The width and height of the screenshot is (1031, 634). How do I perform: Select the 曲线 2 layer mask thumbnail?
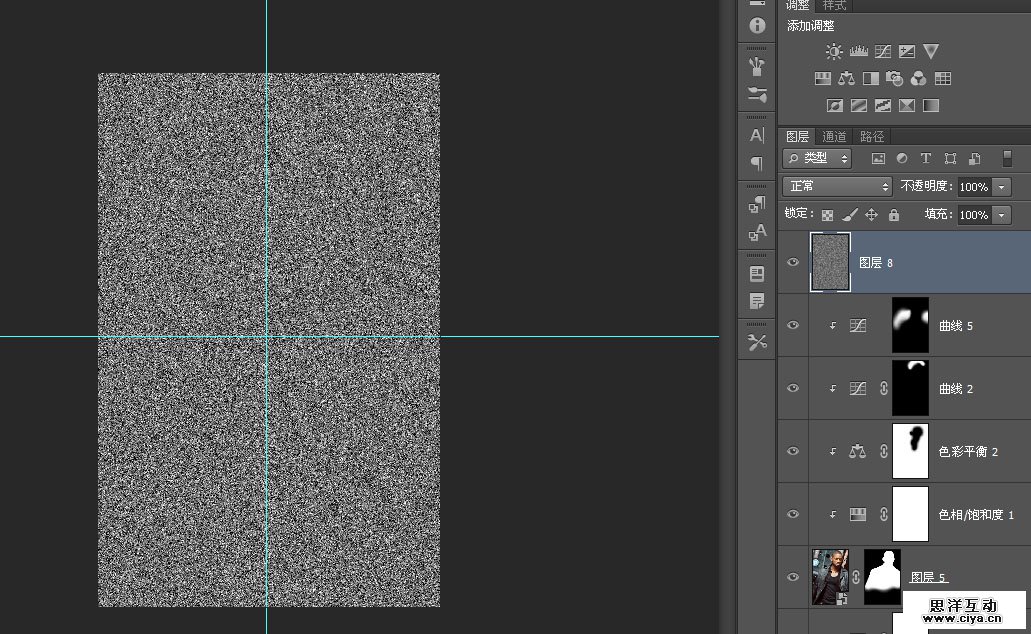pos(910,388)
